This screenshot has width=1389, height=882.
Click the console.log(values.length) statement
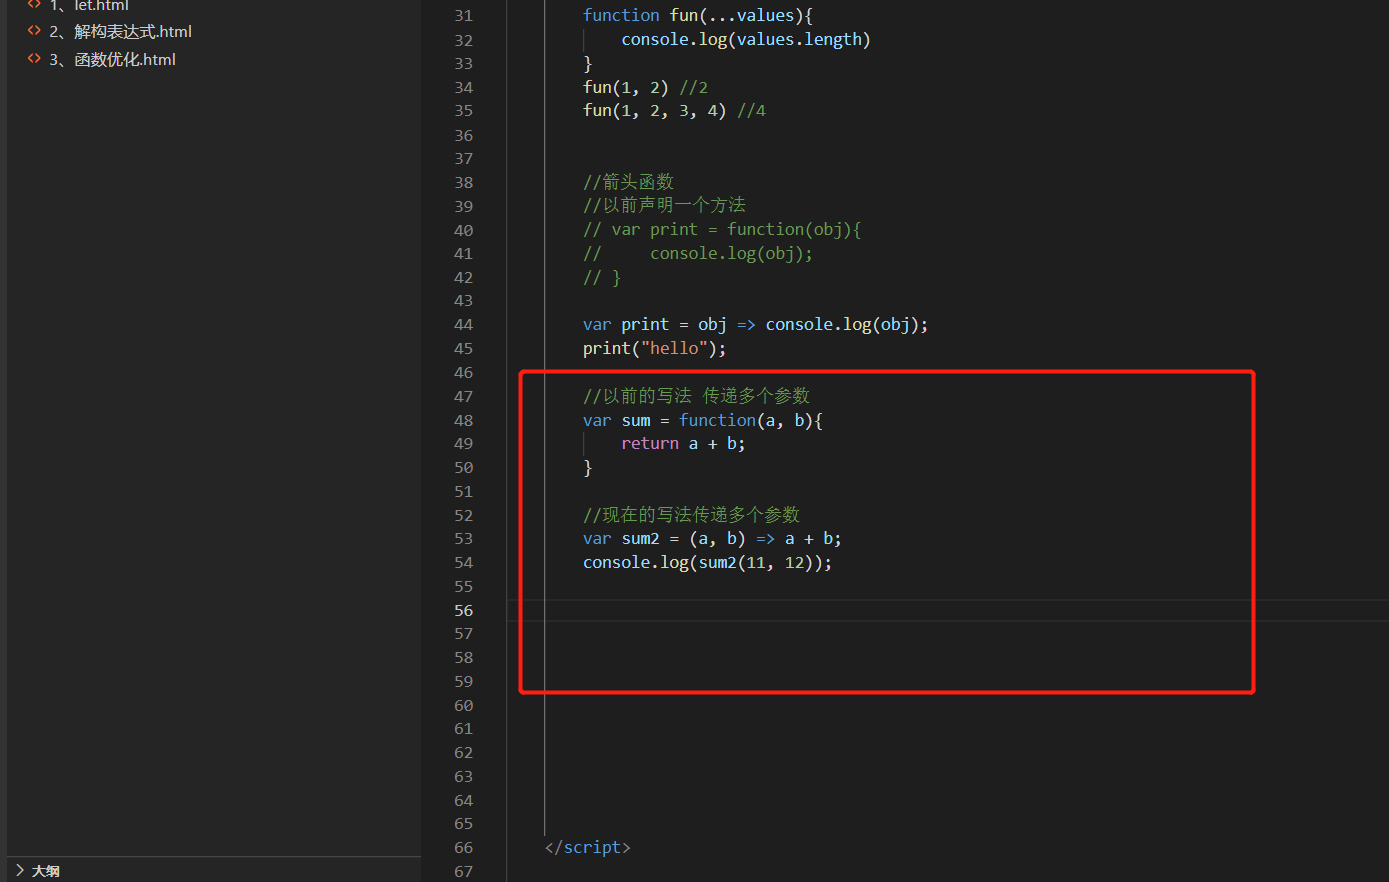coord(746,39)
